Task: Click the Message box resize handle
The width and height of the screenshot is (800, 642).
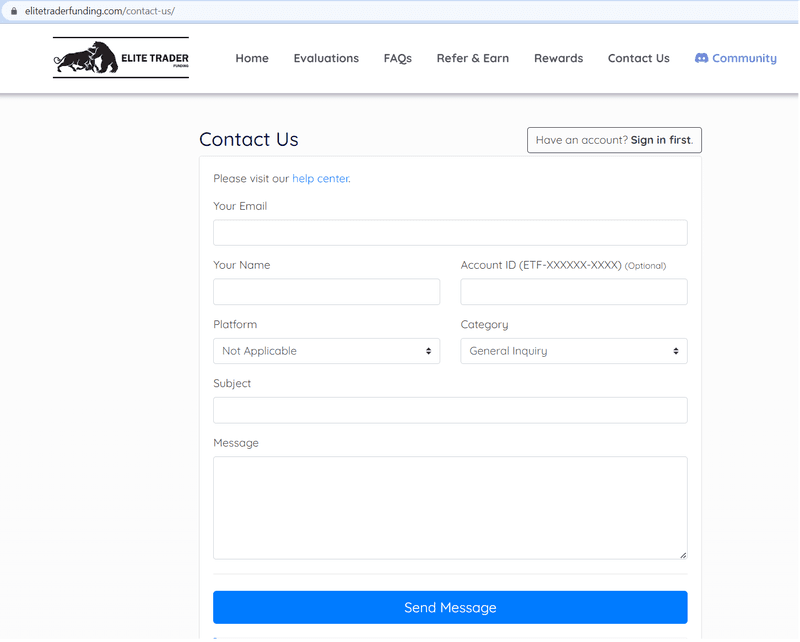Action: 683,555
